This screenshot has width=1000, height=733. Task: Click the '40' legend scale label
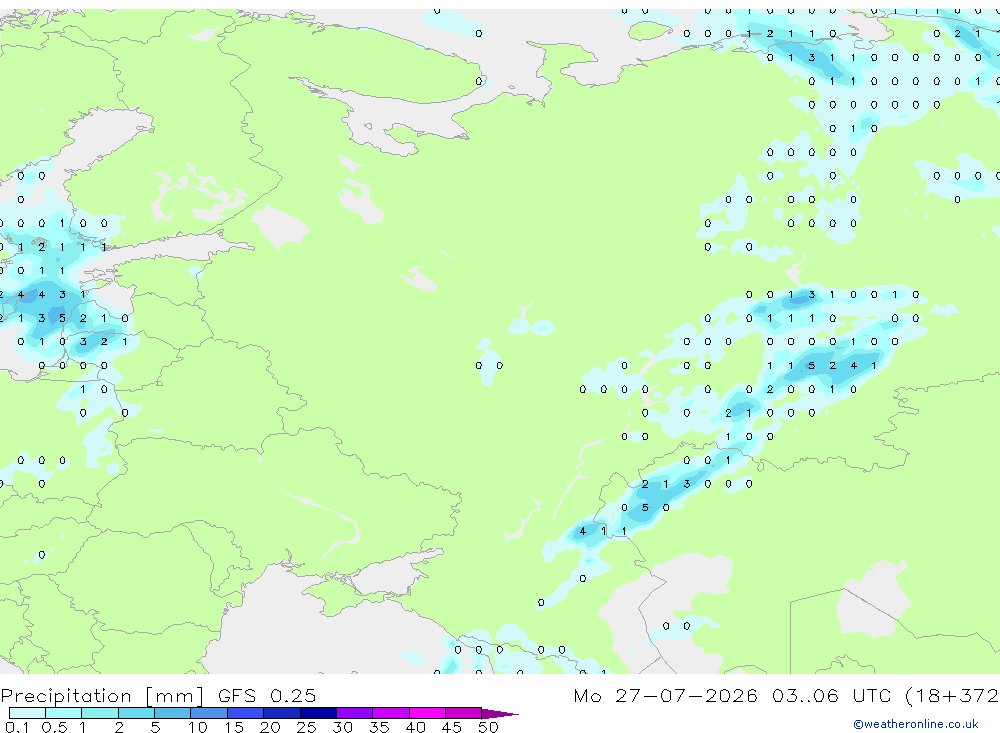tap(415, 727)
